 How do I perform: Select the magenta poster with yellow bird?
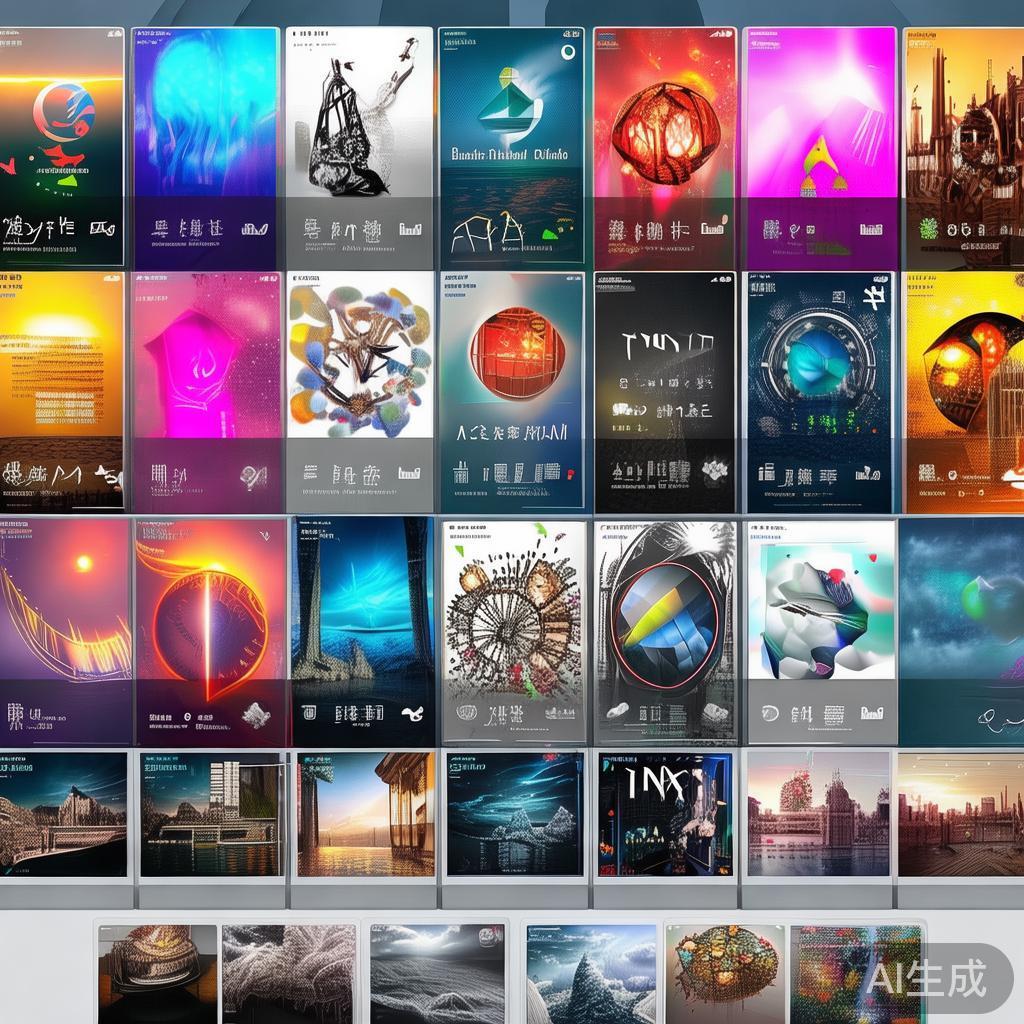tap(819, 148)
